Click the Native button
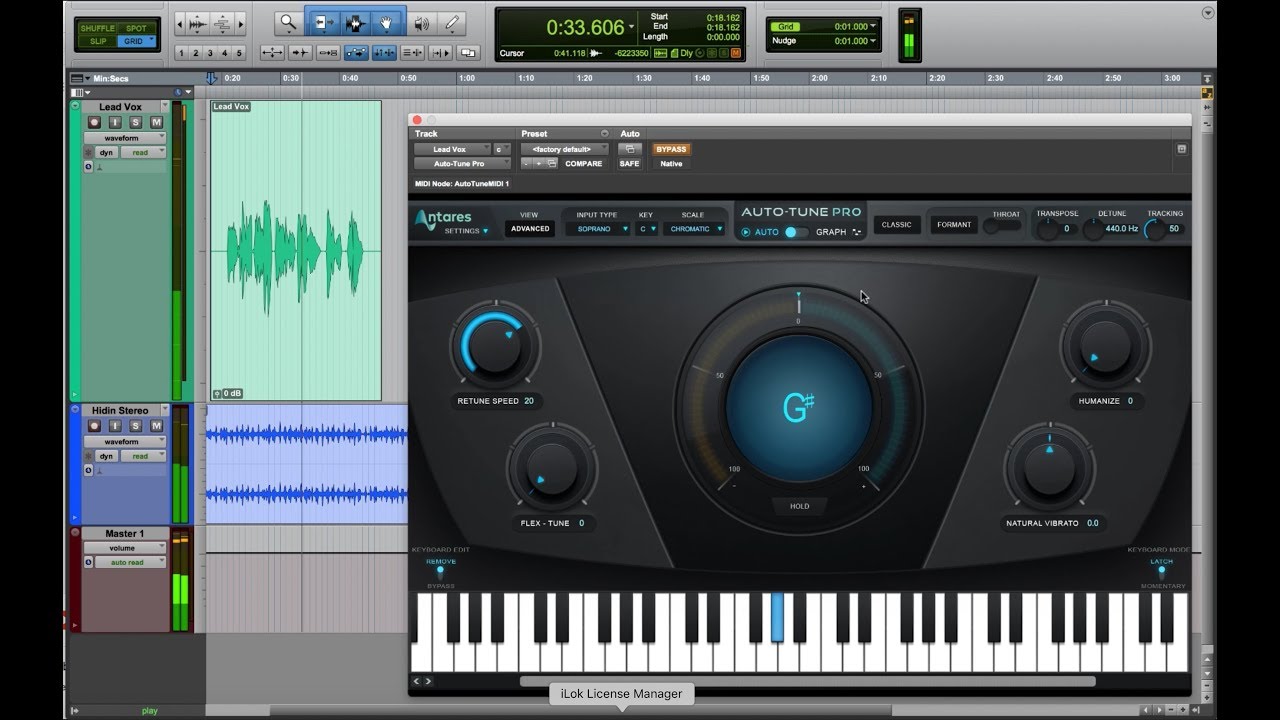This screenshot has height=720, width=1280. click(671, 164)
